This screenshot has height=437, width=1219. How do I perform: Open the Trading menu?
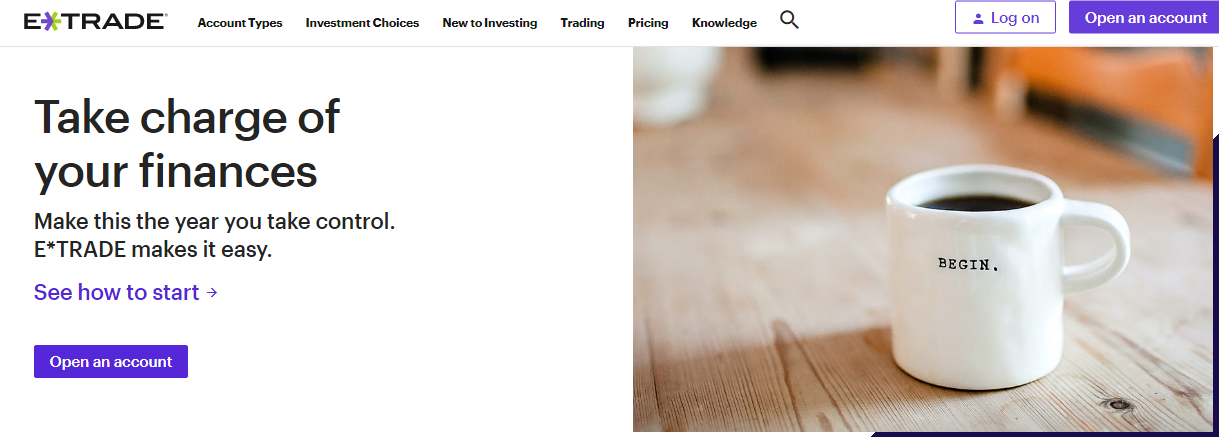click(582, 23)
